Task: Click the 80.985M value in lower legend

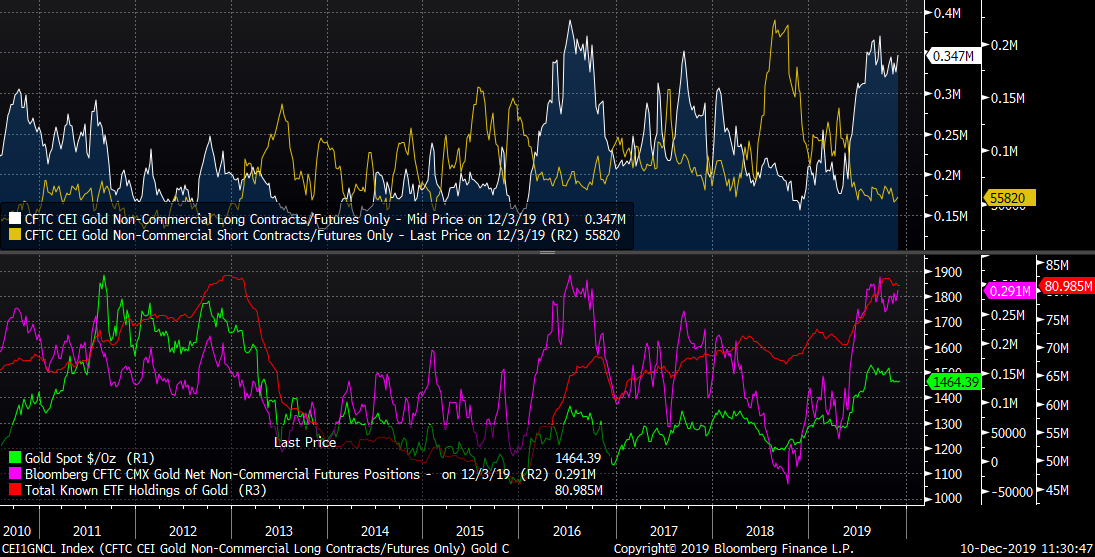Action: [579, 491]
